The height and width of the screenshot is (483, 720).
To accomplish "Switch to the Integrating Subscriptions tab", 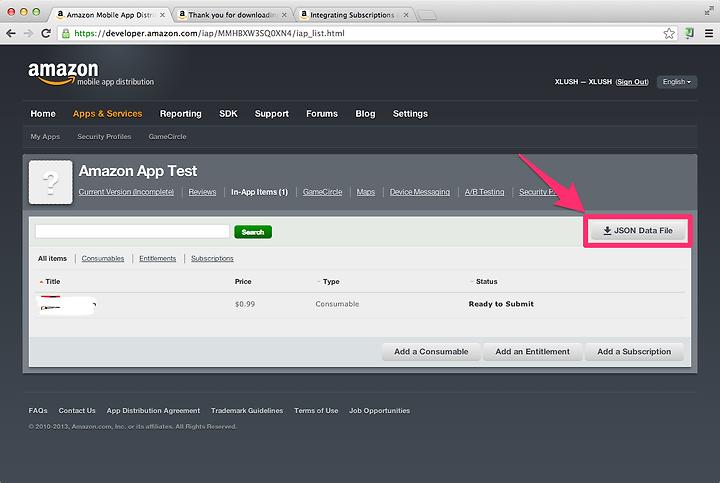I will (x=354, y=15).
